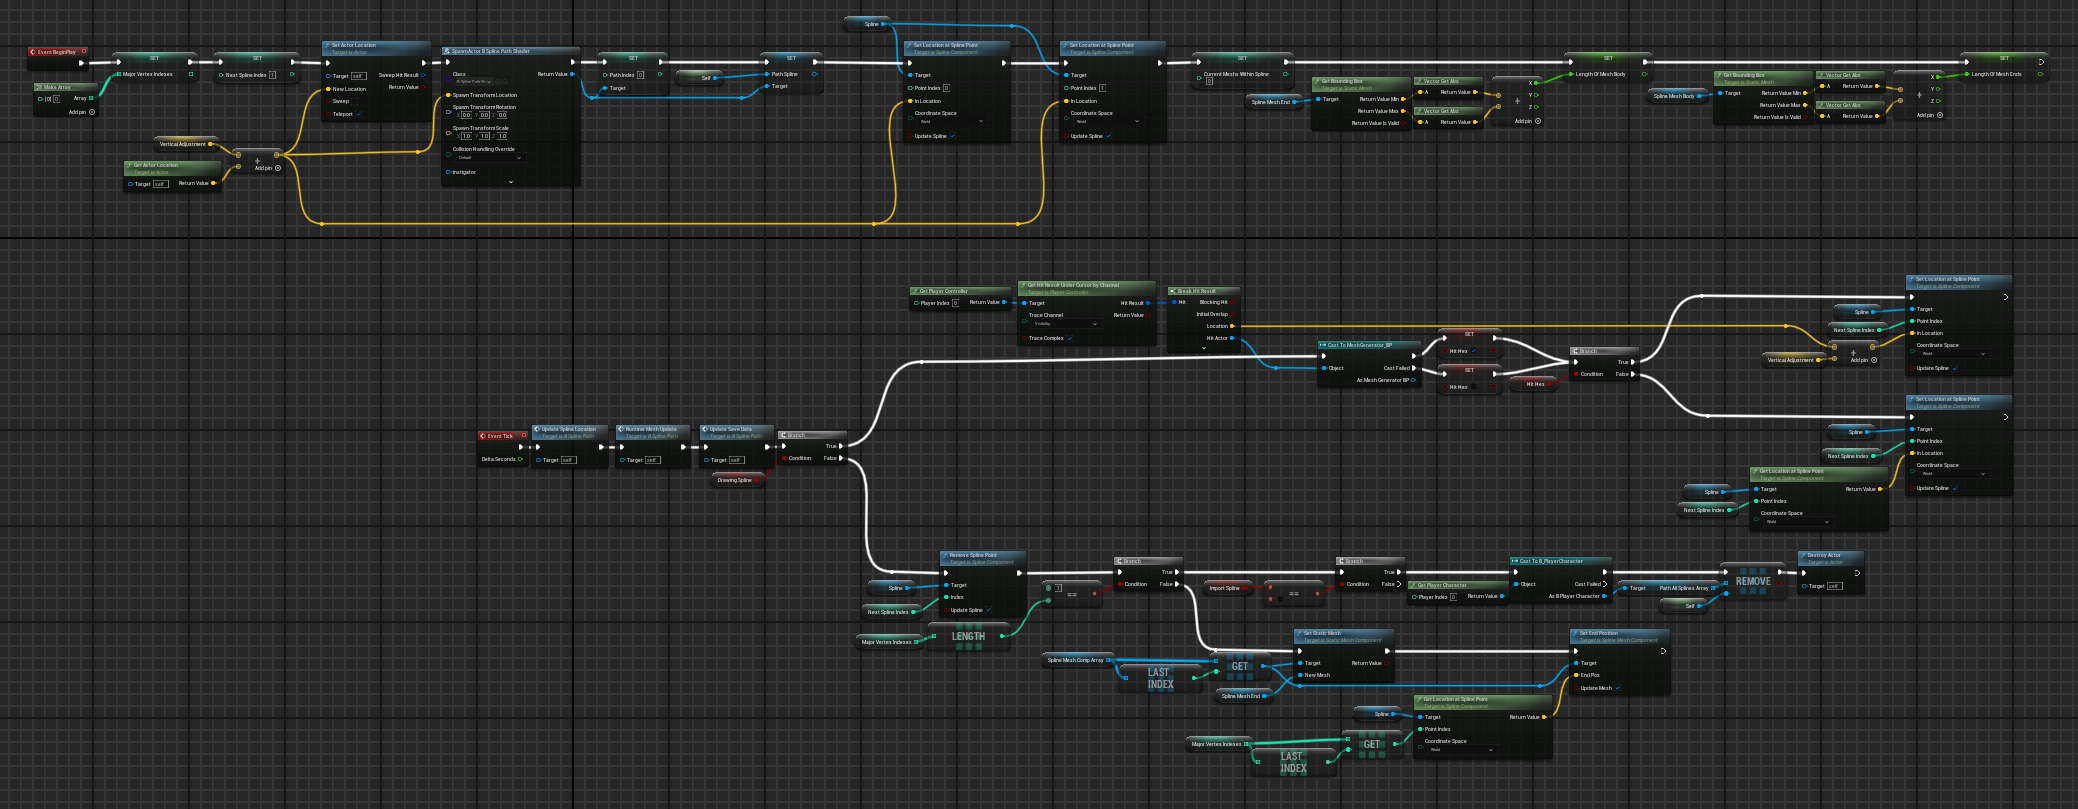The width and height of the screenshot is (2078, 809).
Task: Click the Cast To MeshGenerator_BP node icon
Action: pyautogui.click(x=1323, y=345)
